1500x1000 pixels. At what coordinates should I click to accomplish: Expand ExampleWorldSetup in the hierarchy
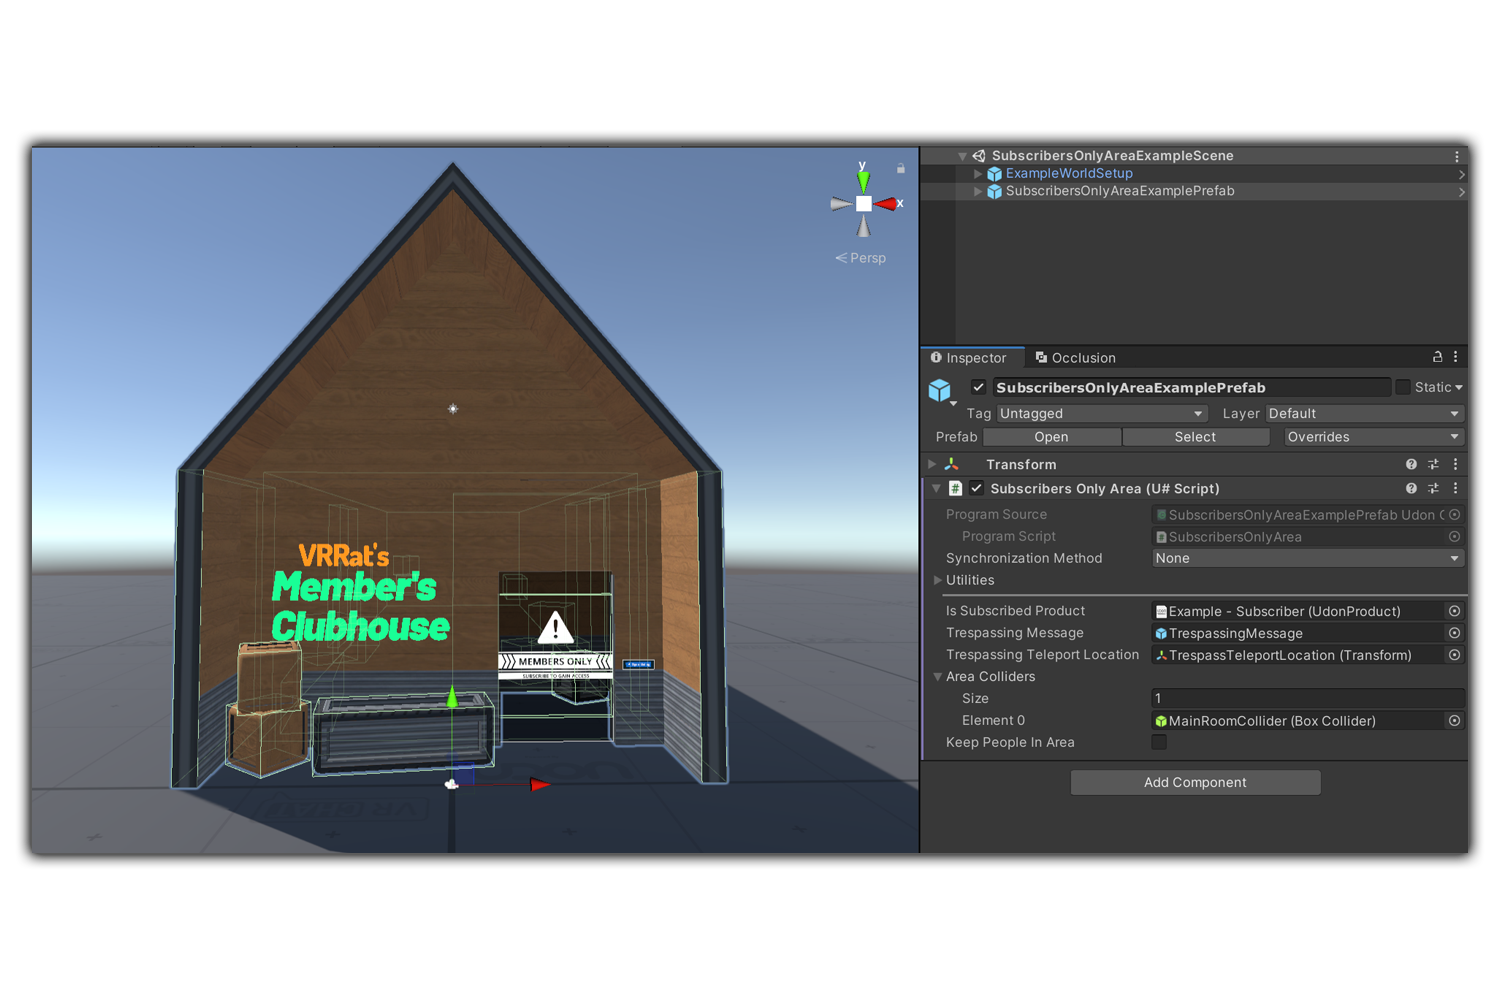(x=978, y=174)
